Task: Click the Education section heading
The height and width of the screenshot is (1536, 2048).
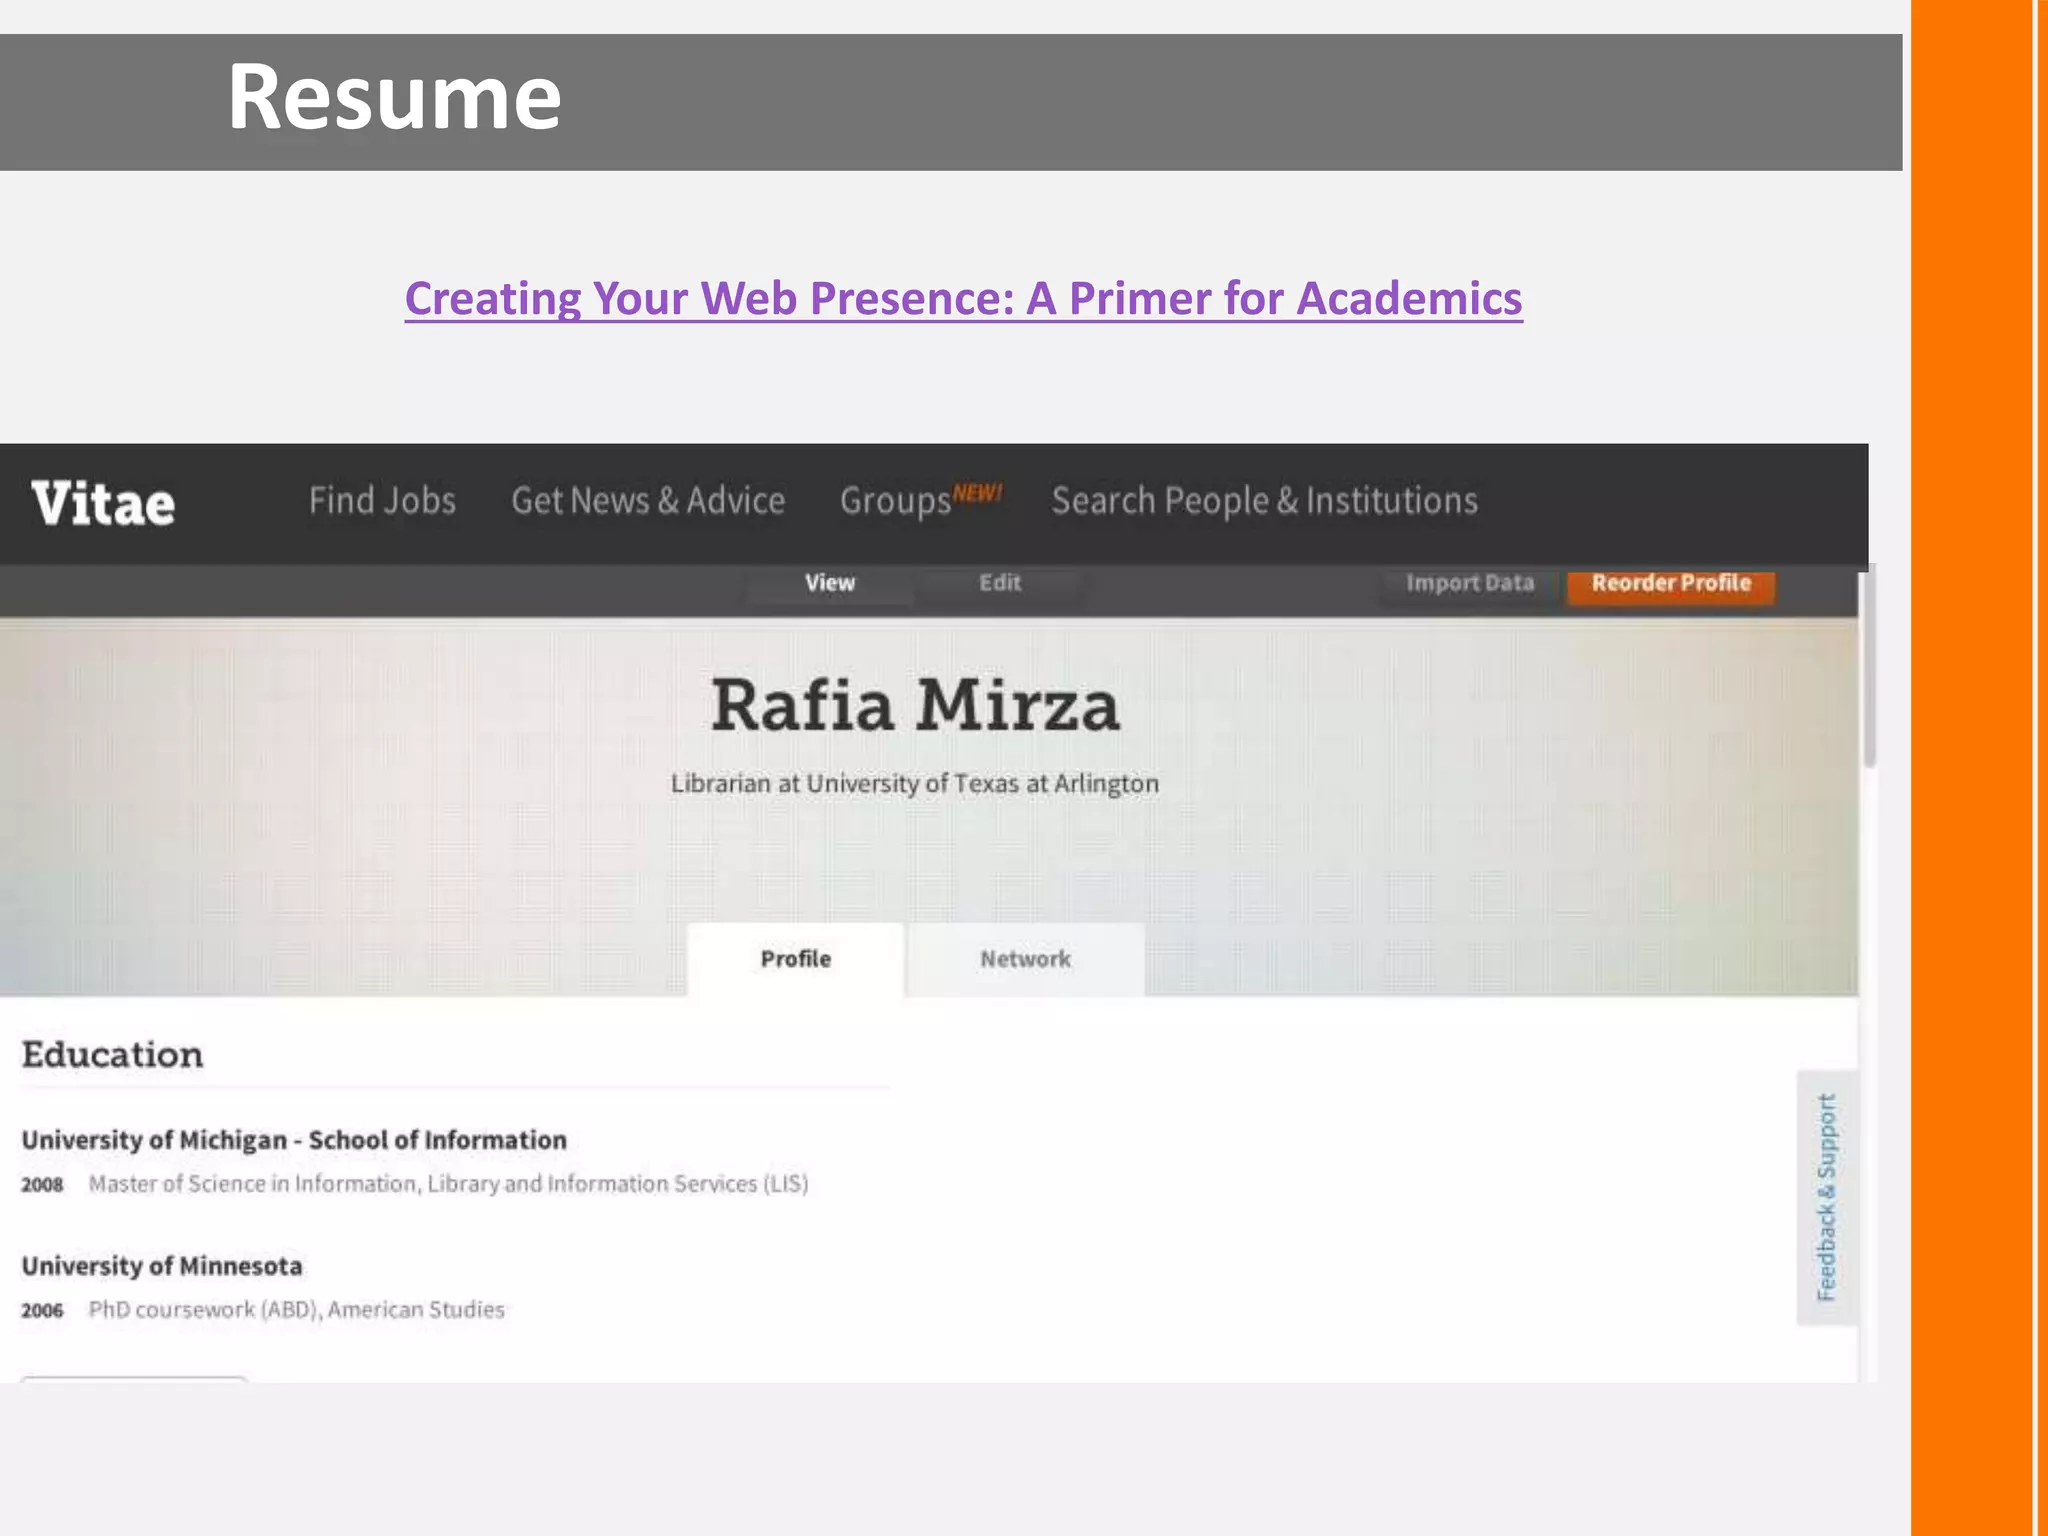Action: pos(112,1055)
